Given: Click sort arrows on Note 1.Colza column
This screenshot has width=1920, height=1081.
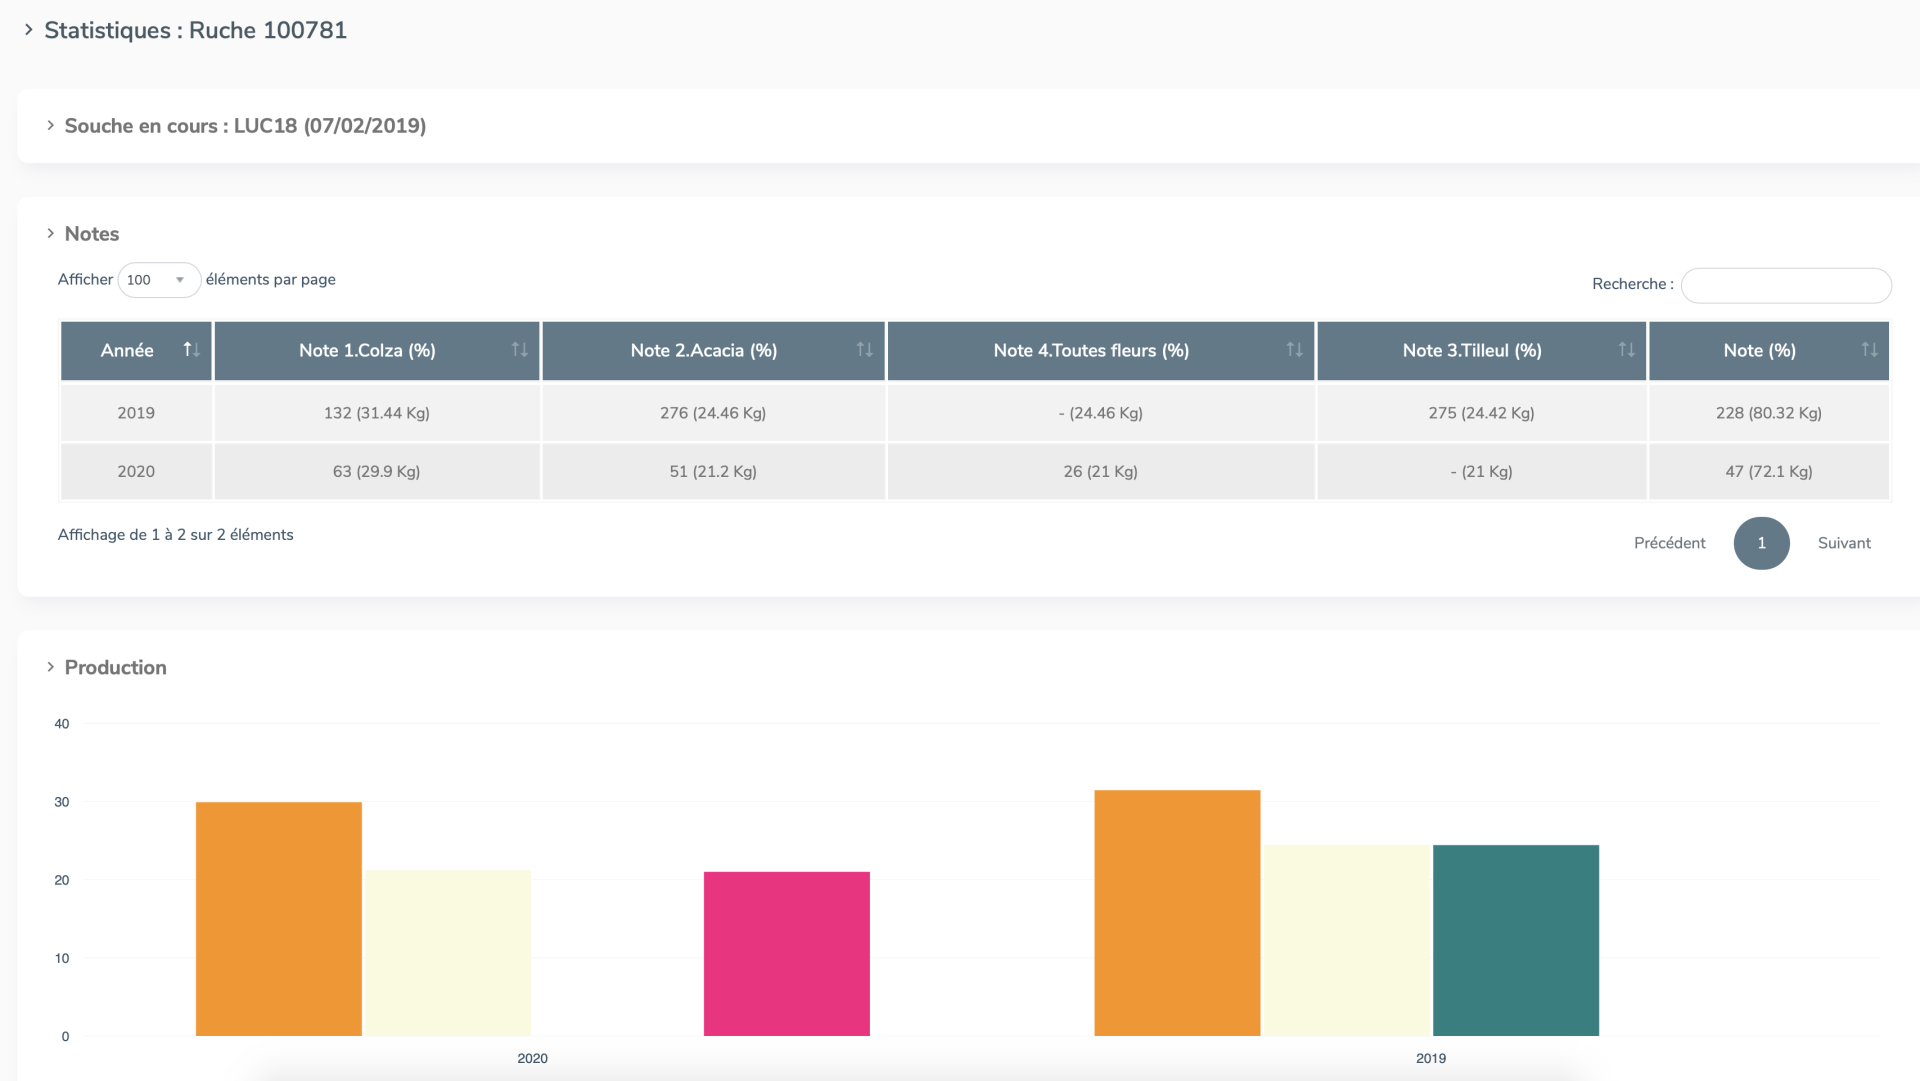Looking at the screenshot, I should (x=519, y=350).
